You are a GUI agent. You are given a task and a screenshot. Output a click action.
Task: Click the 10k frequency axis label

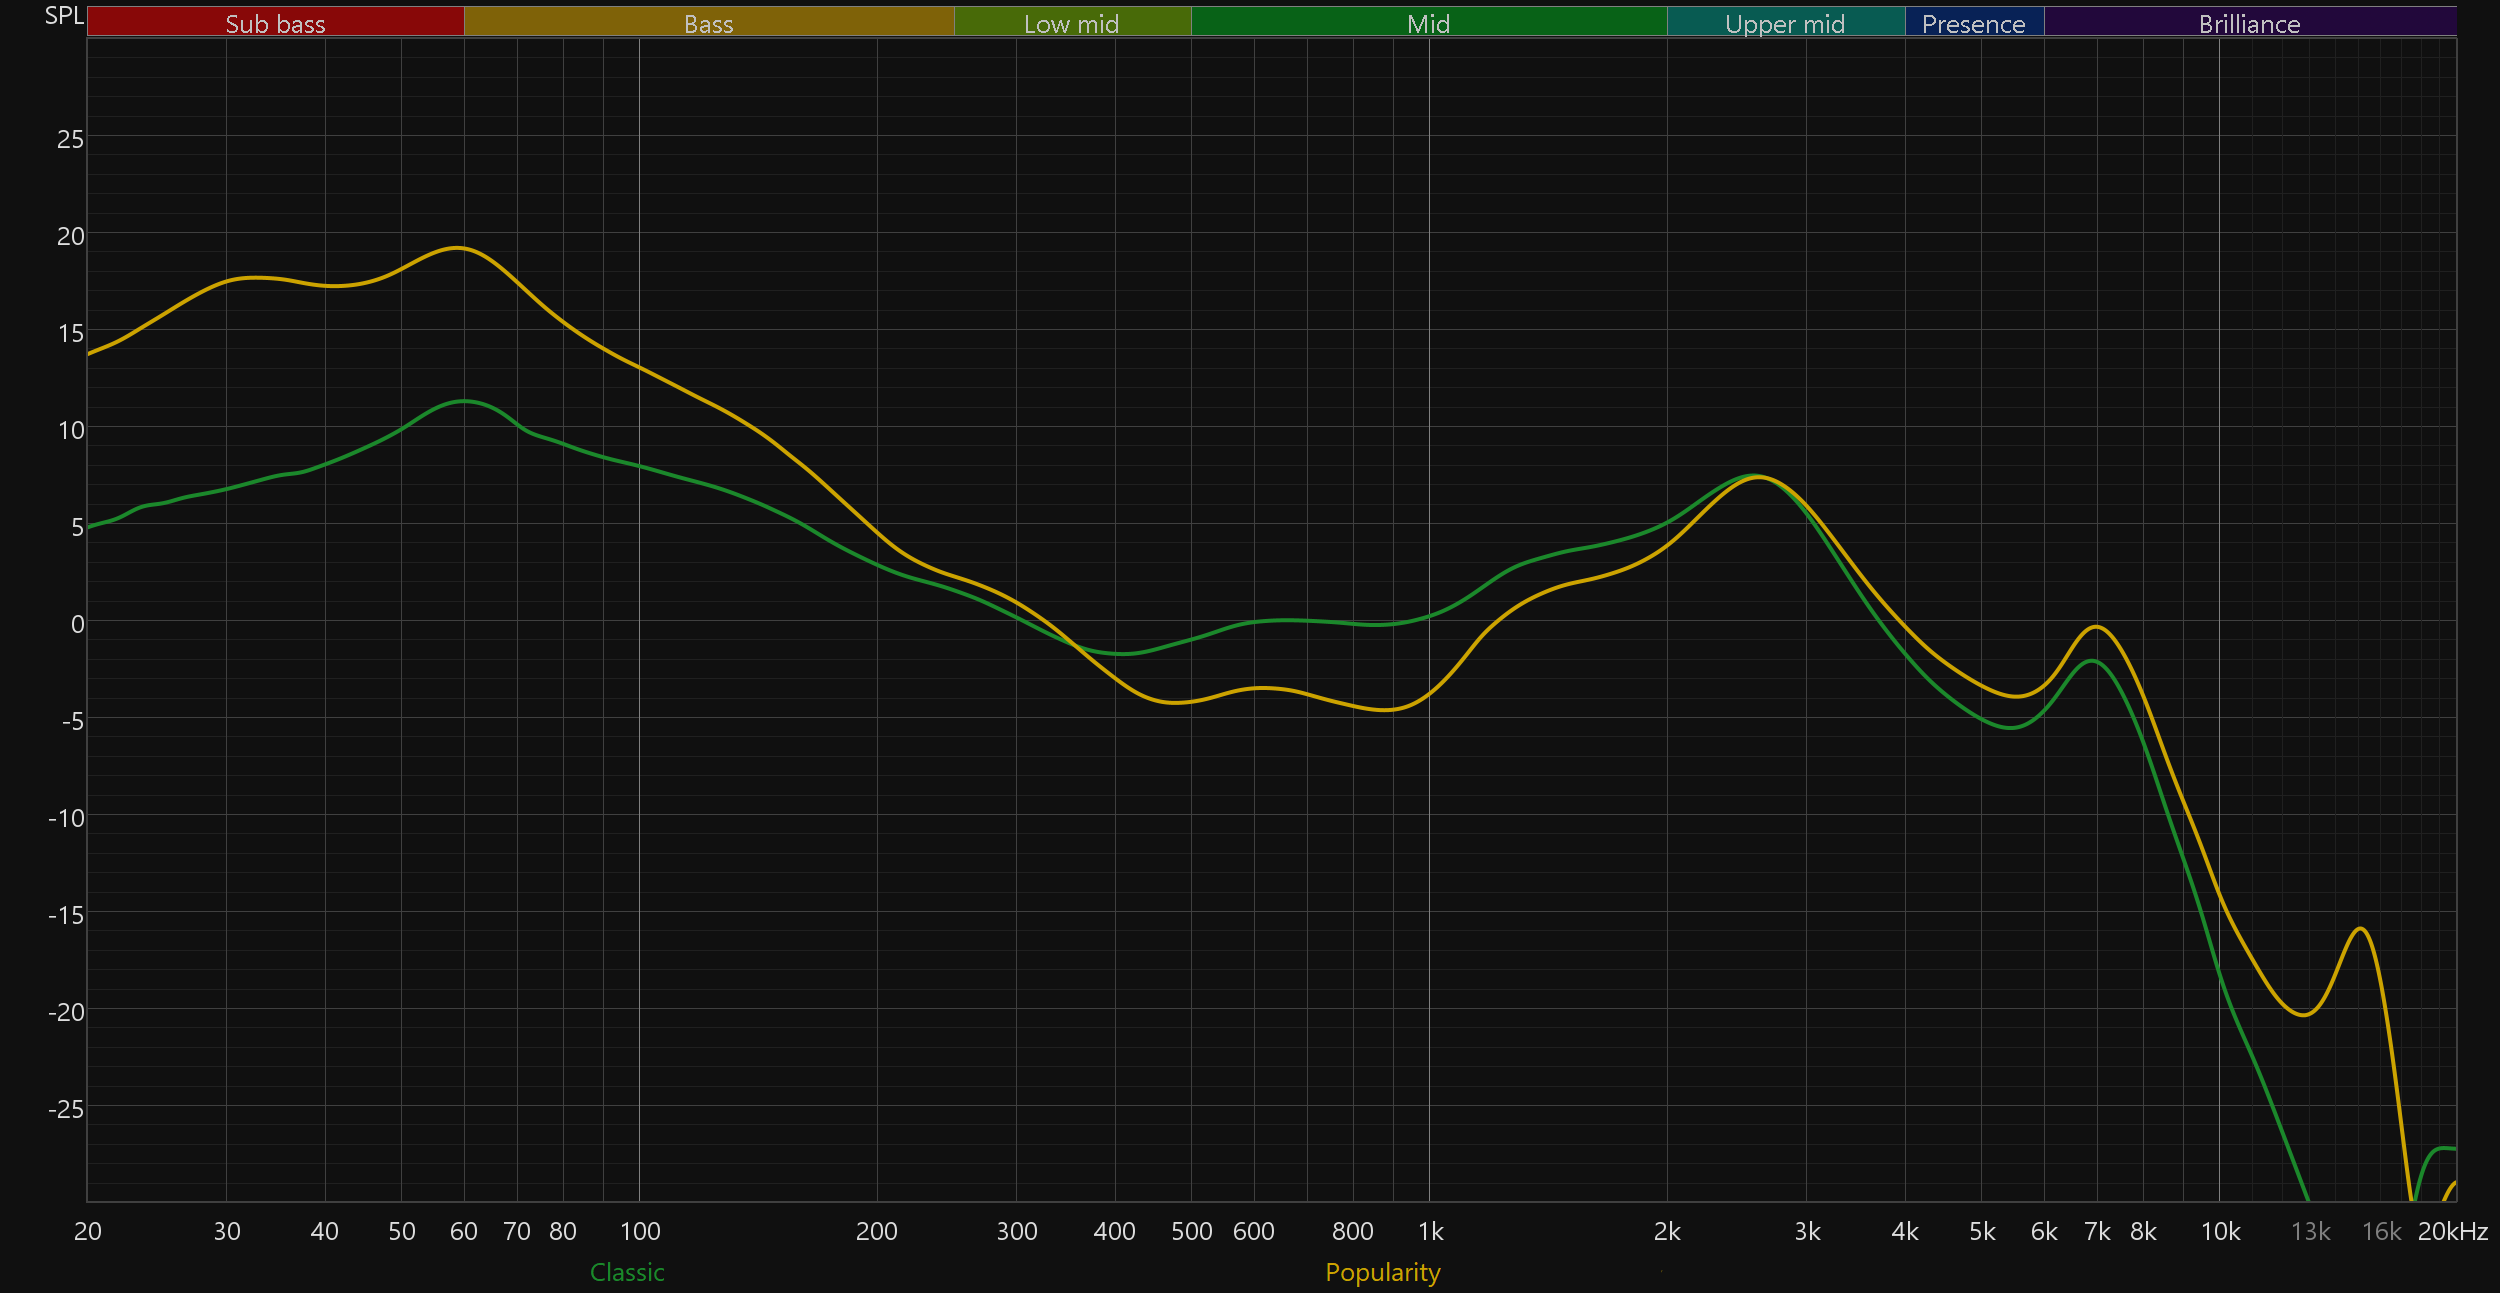point(2220,1231)
